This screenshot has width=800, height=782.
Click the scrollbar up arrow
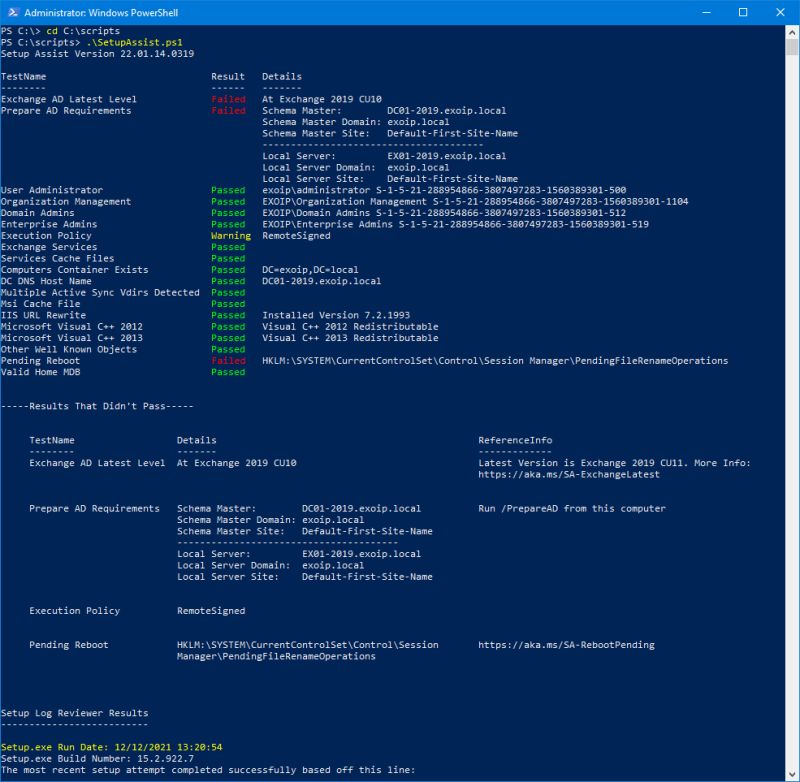[791, 33]
